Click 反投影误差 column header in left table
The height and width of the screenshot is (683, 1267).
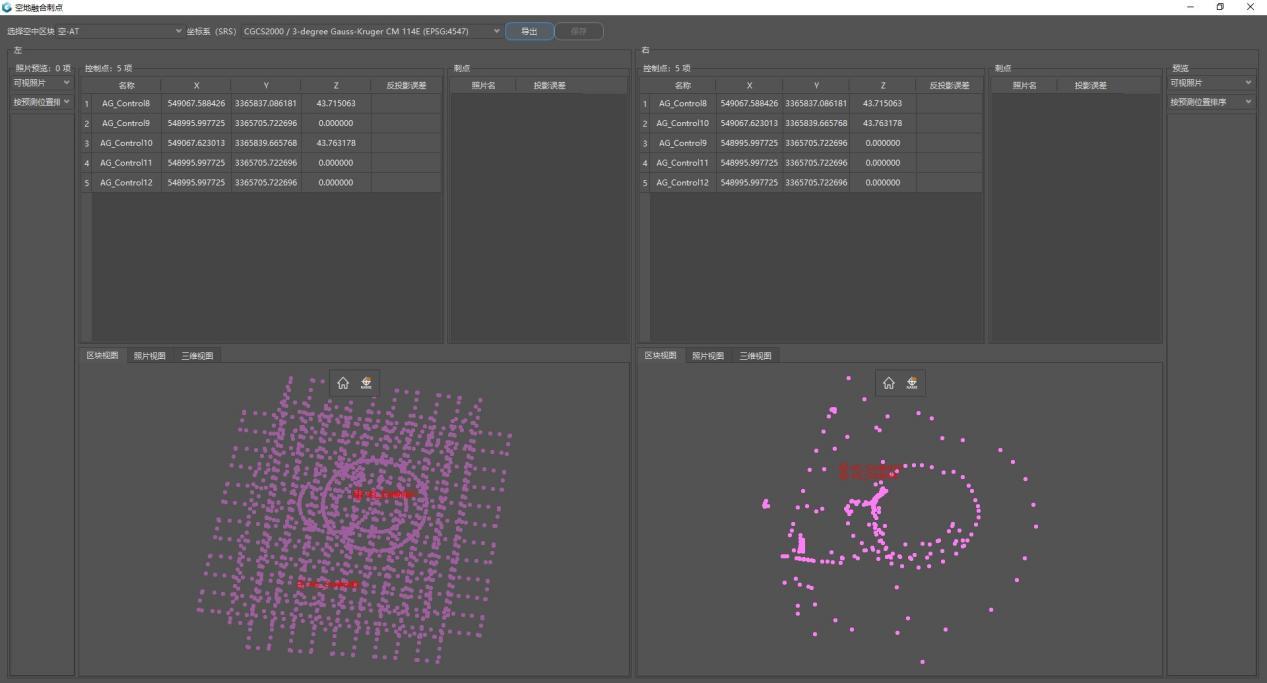406,86
